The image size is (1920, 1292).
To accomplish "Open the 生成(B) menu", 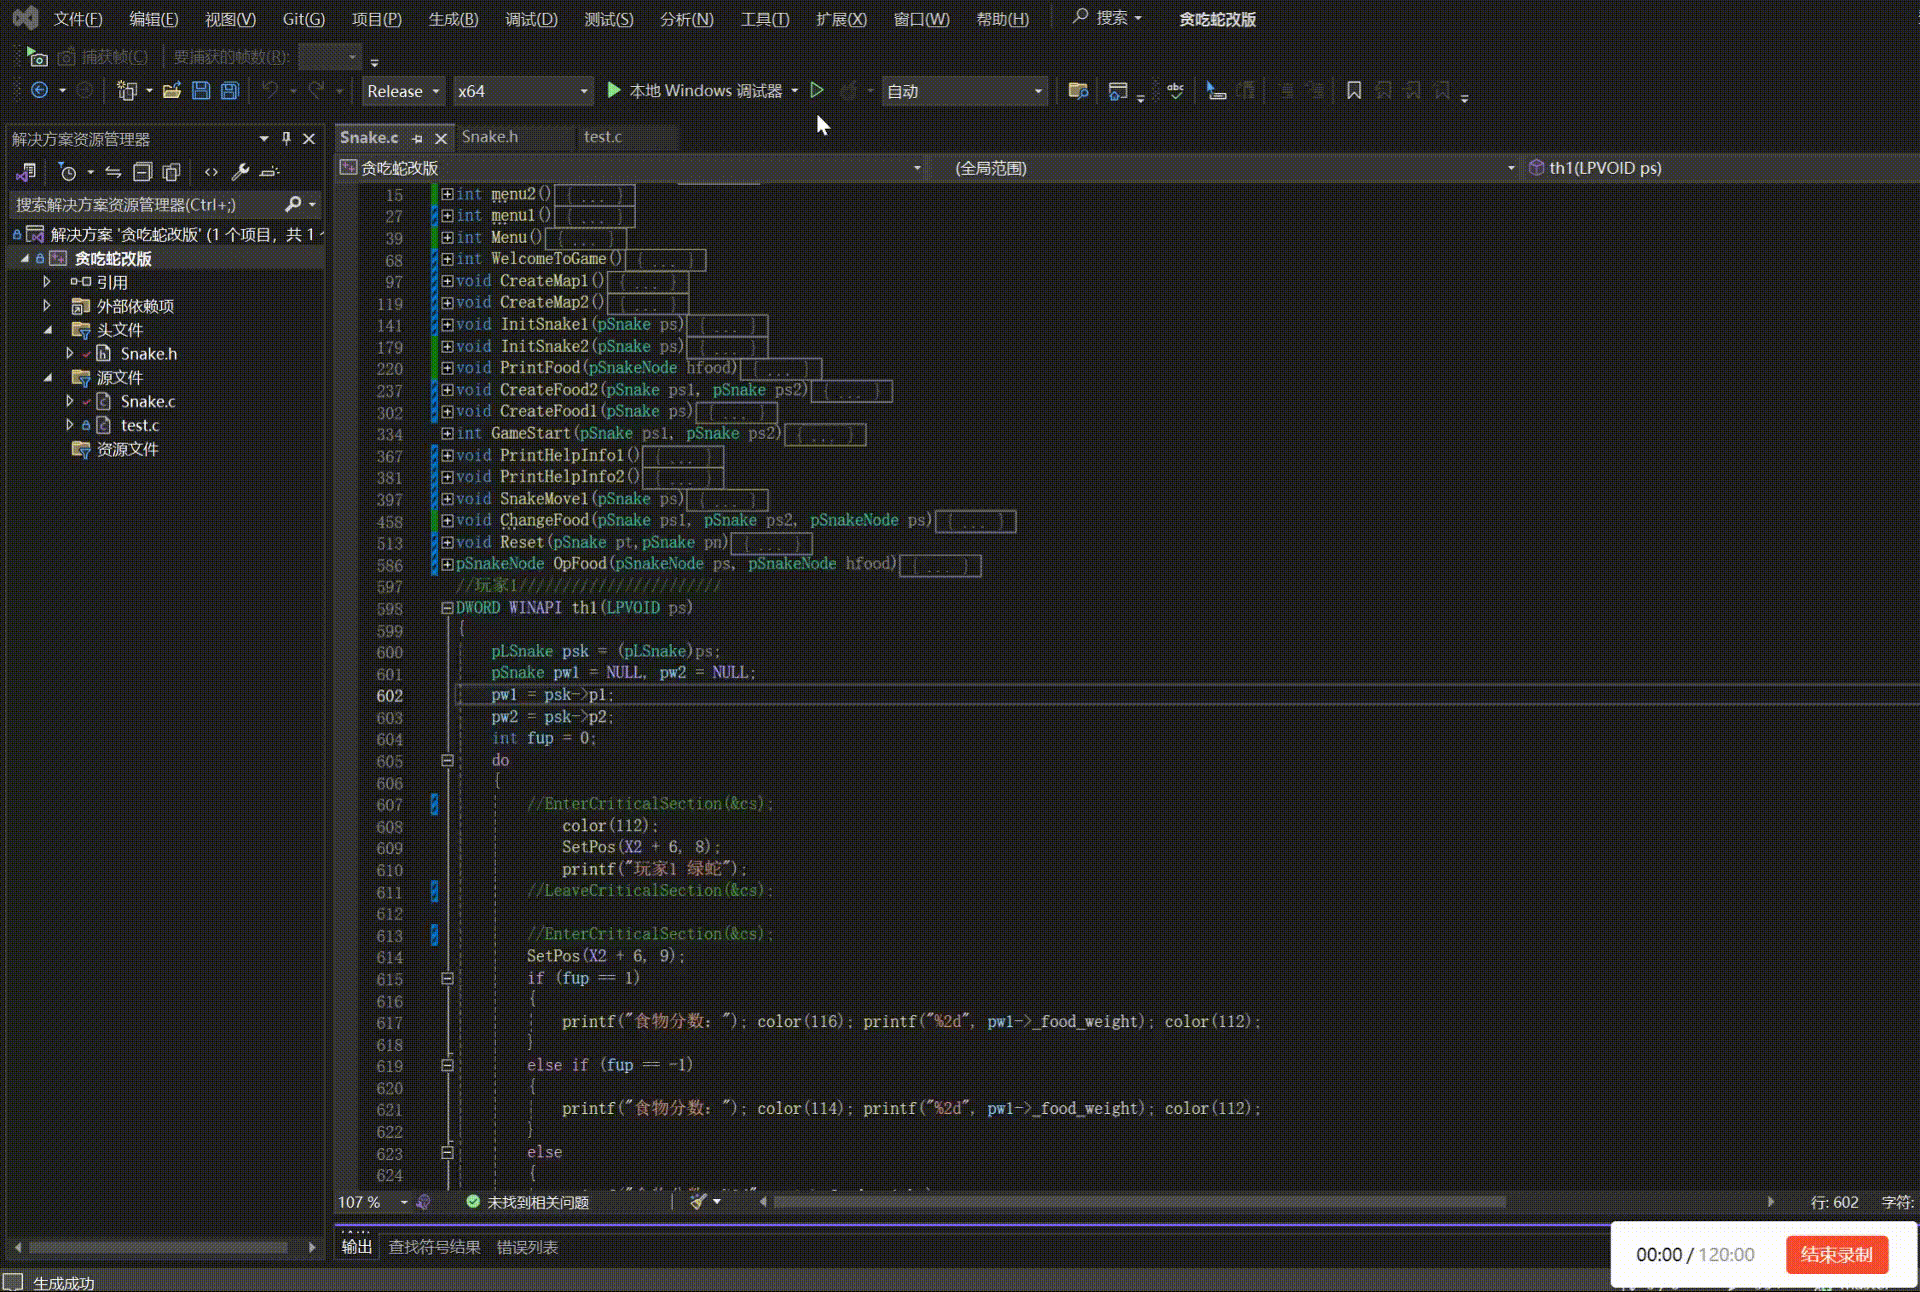I will tap(453, 19).
